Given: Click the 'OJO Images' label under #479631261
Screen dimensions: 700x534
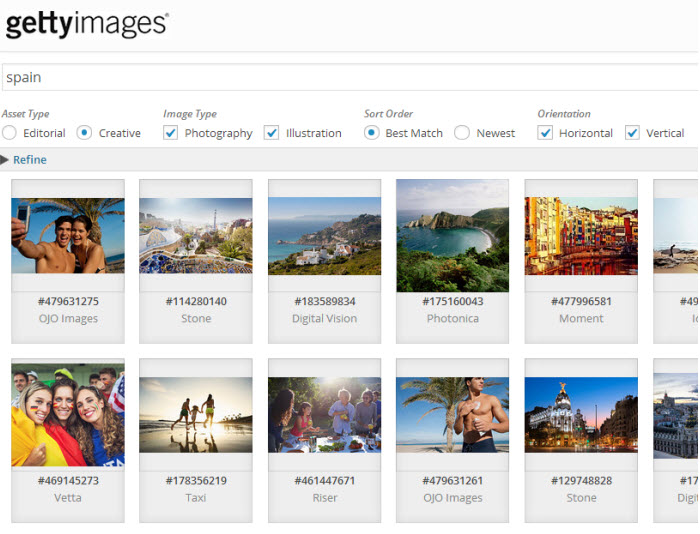Looking at the screenshot, I should coord(453,498).
